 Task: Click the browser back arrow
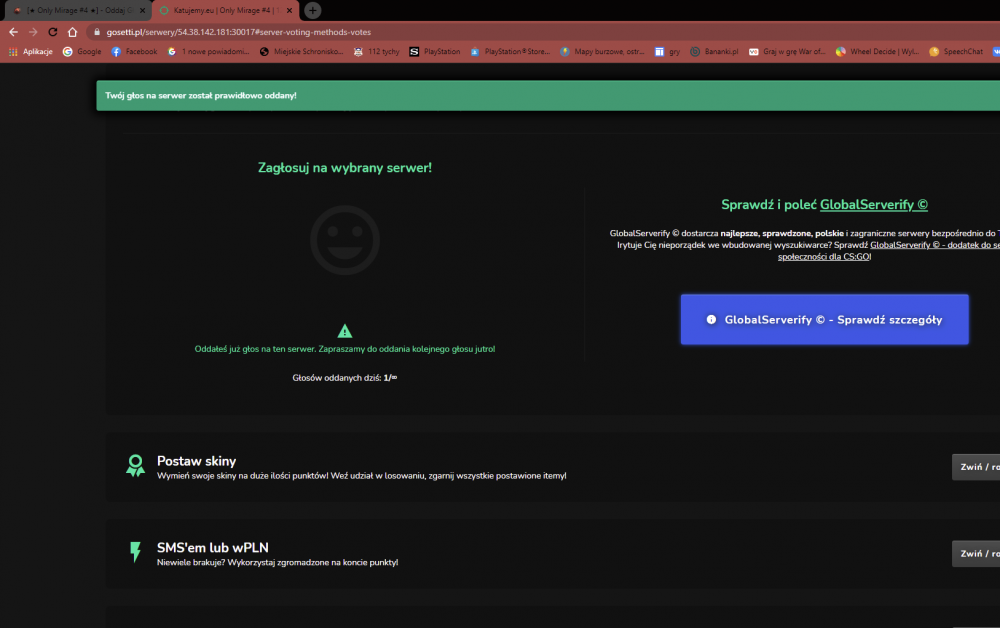click(x=13, y=32)
